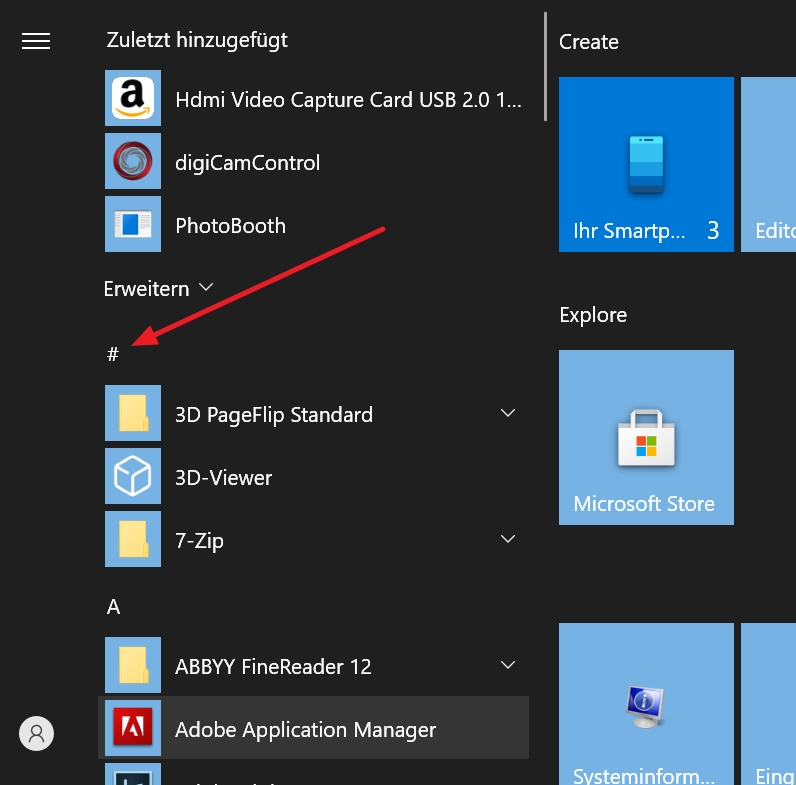Image resolution: width=796 pixels, height=785 pixels.
Task: Click the 7-Zip folder icon
Action: click(x=133, y=539)
